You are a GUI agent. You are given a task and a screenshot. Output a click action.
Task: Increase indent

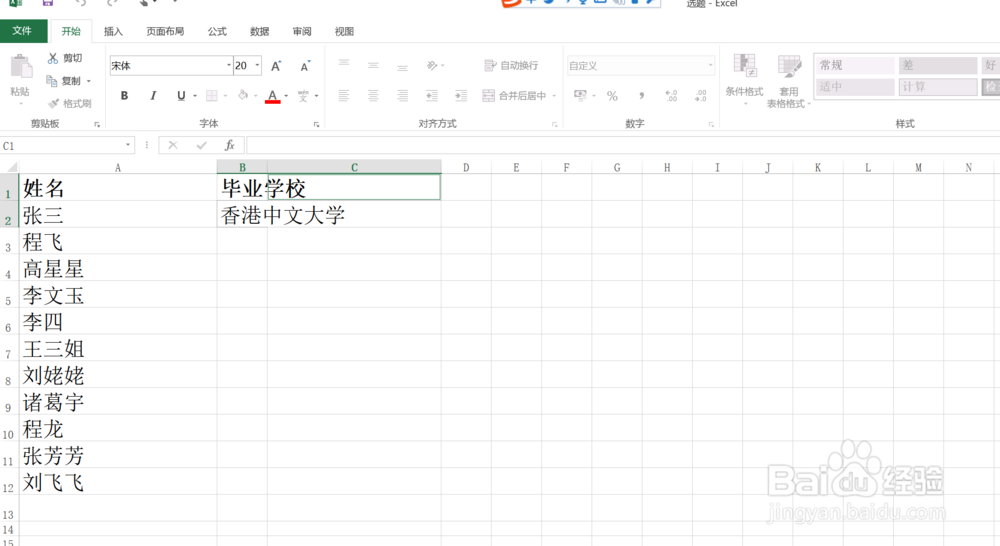pos(461,96)
